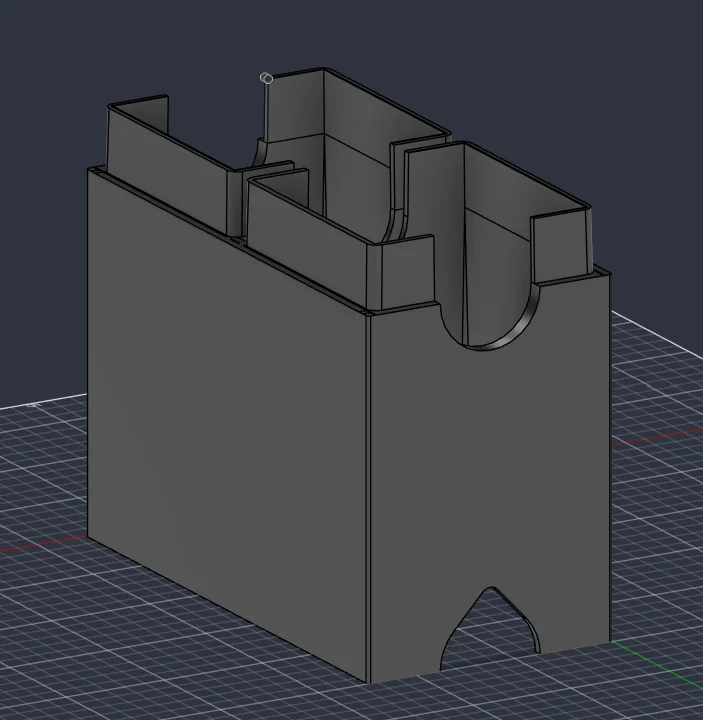Select the highlighted vertical edge below cursor marker
This screenshot has width=703, height=720.
266,112
